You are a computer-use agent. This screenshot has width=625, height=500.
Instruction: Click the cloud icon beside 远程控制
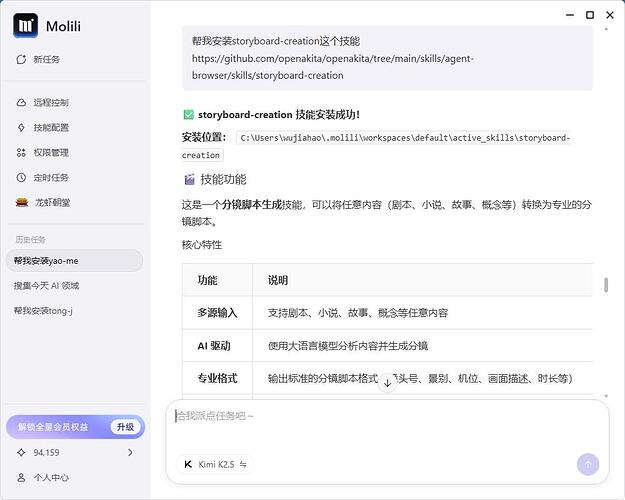(21, 102)
